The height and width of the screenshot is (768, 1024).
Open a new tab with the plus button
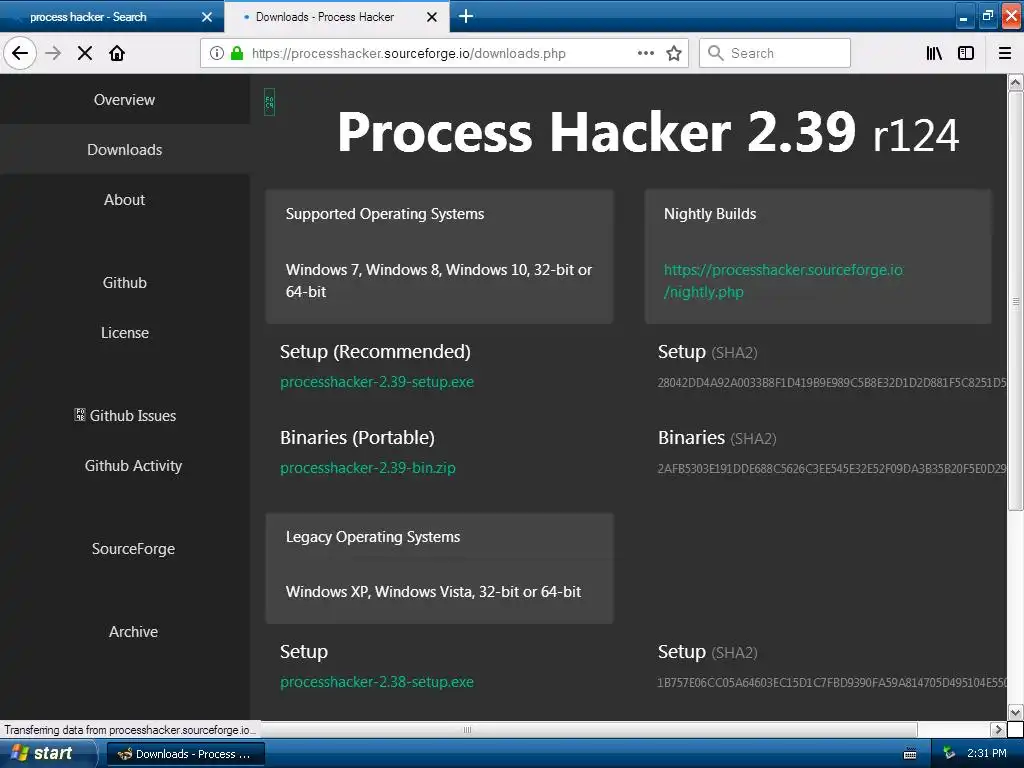coord(466,16)
